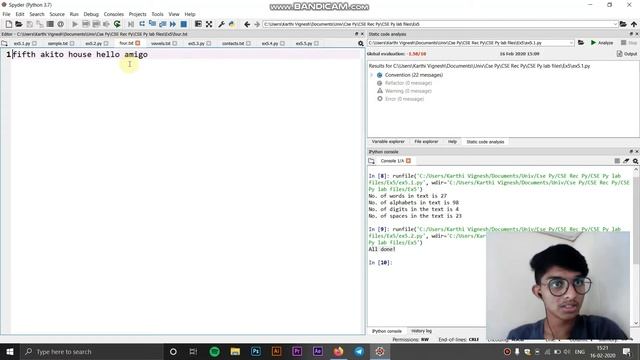Go forward with the right arrow icon

(257, 24)
